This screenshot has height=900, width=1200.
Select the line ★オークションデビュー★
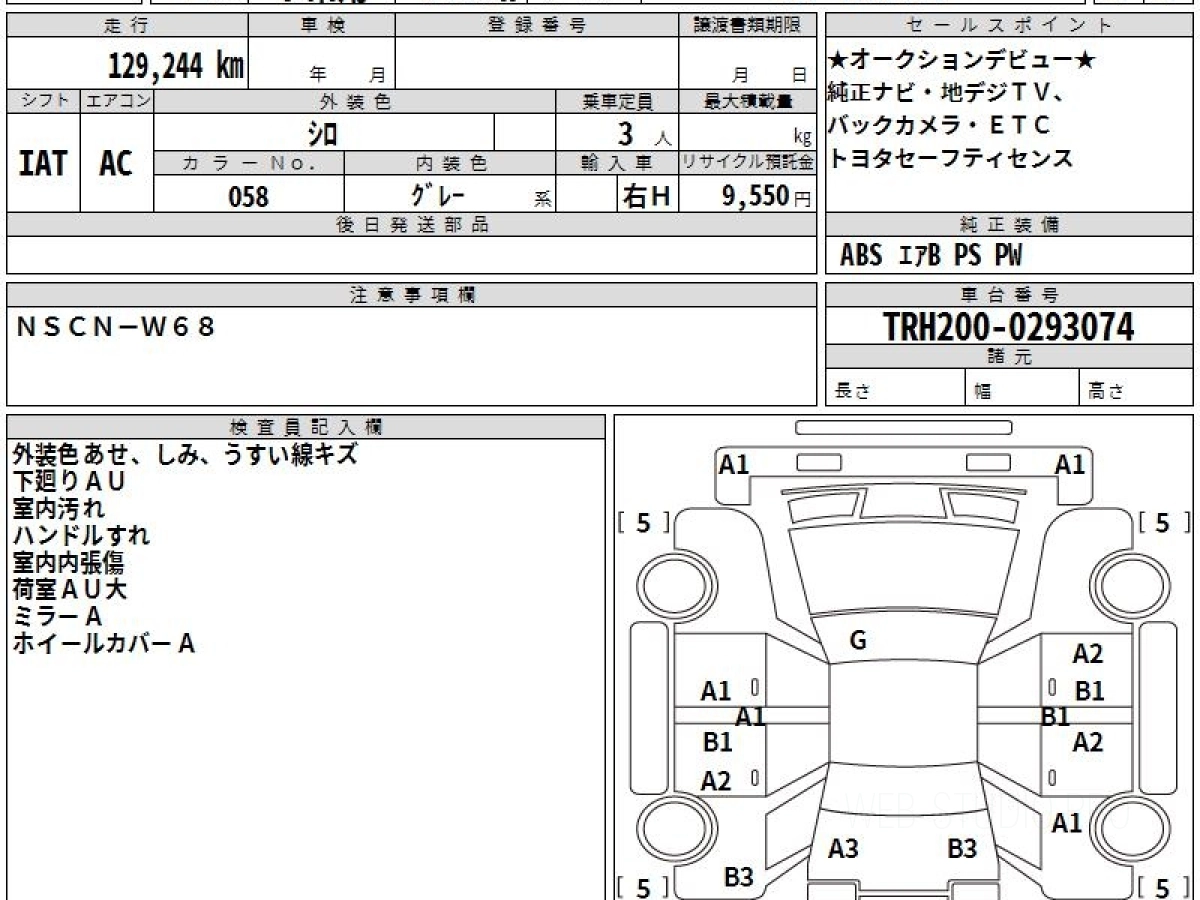click(x=962, y=61)
